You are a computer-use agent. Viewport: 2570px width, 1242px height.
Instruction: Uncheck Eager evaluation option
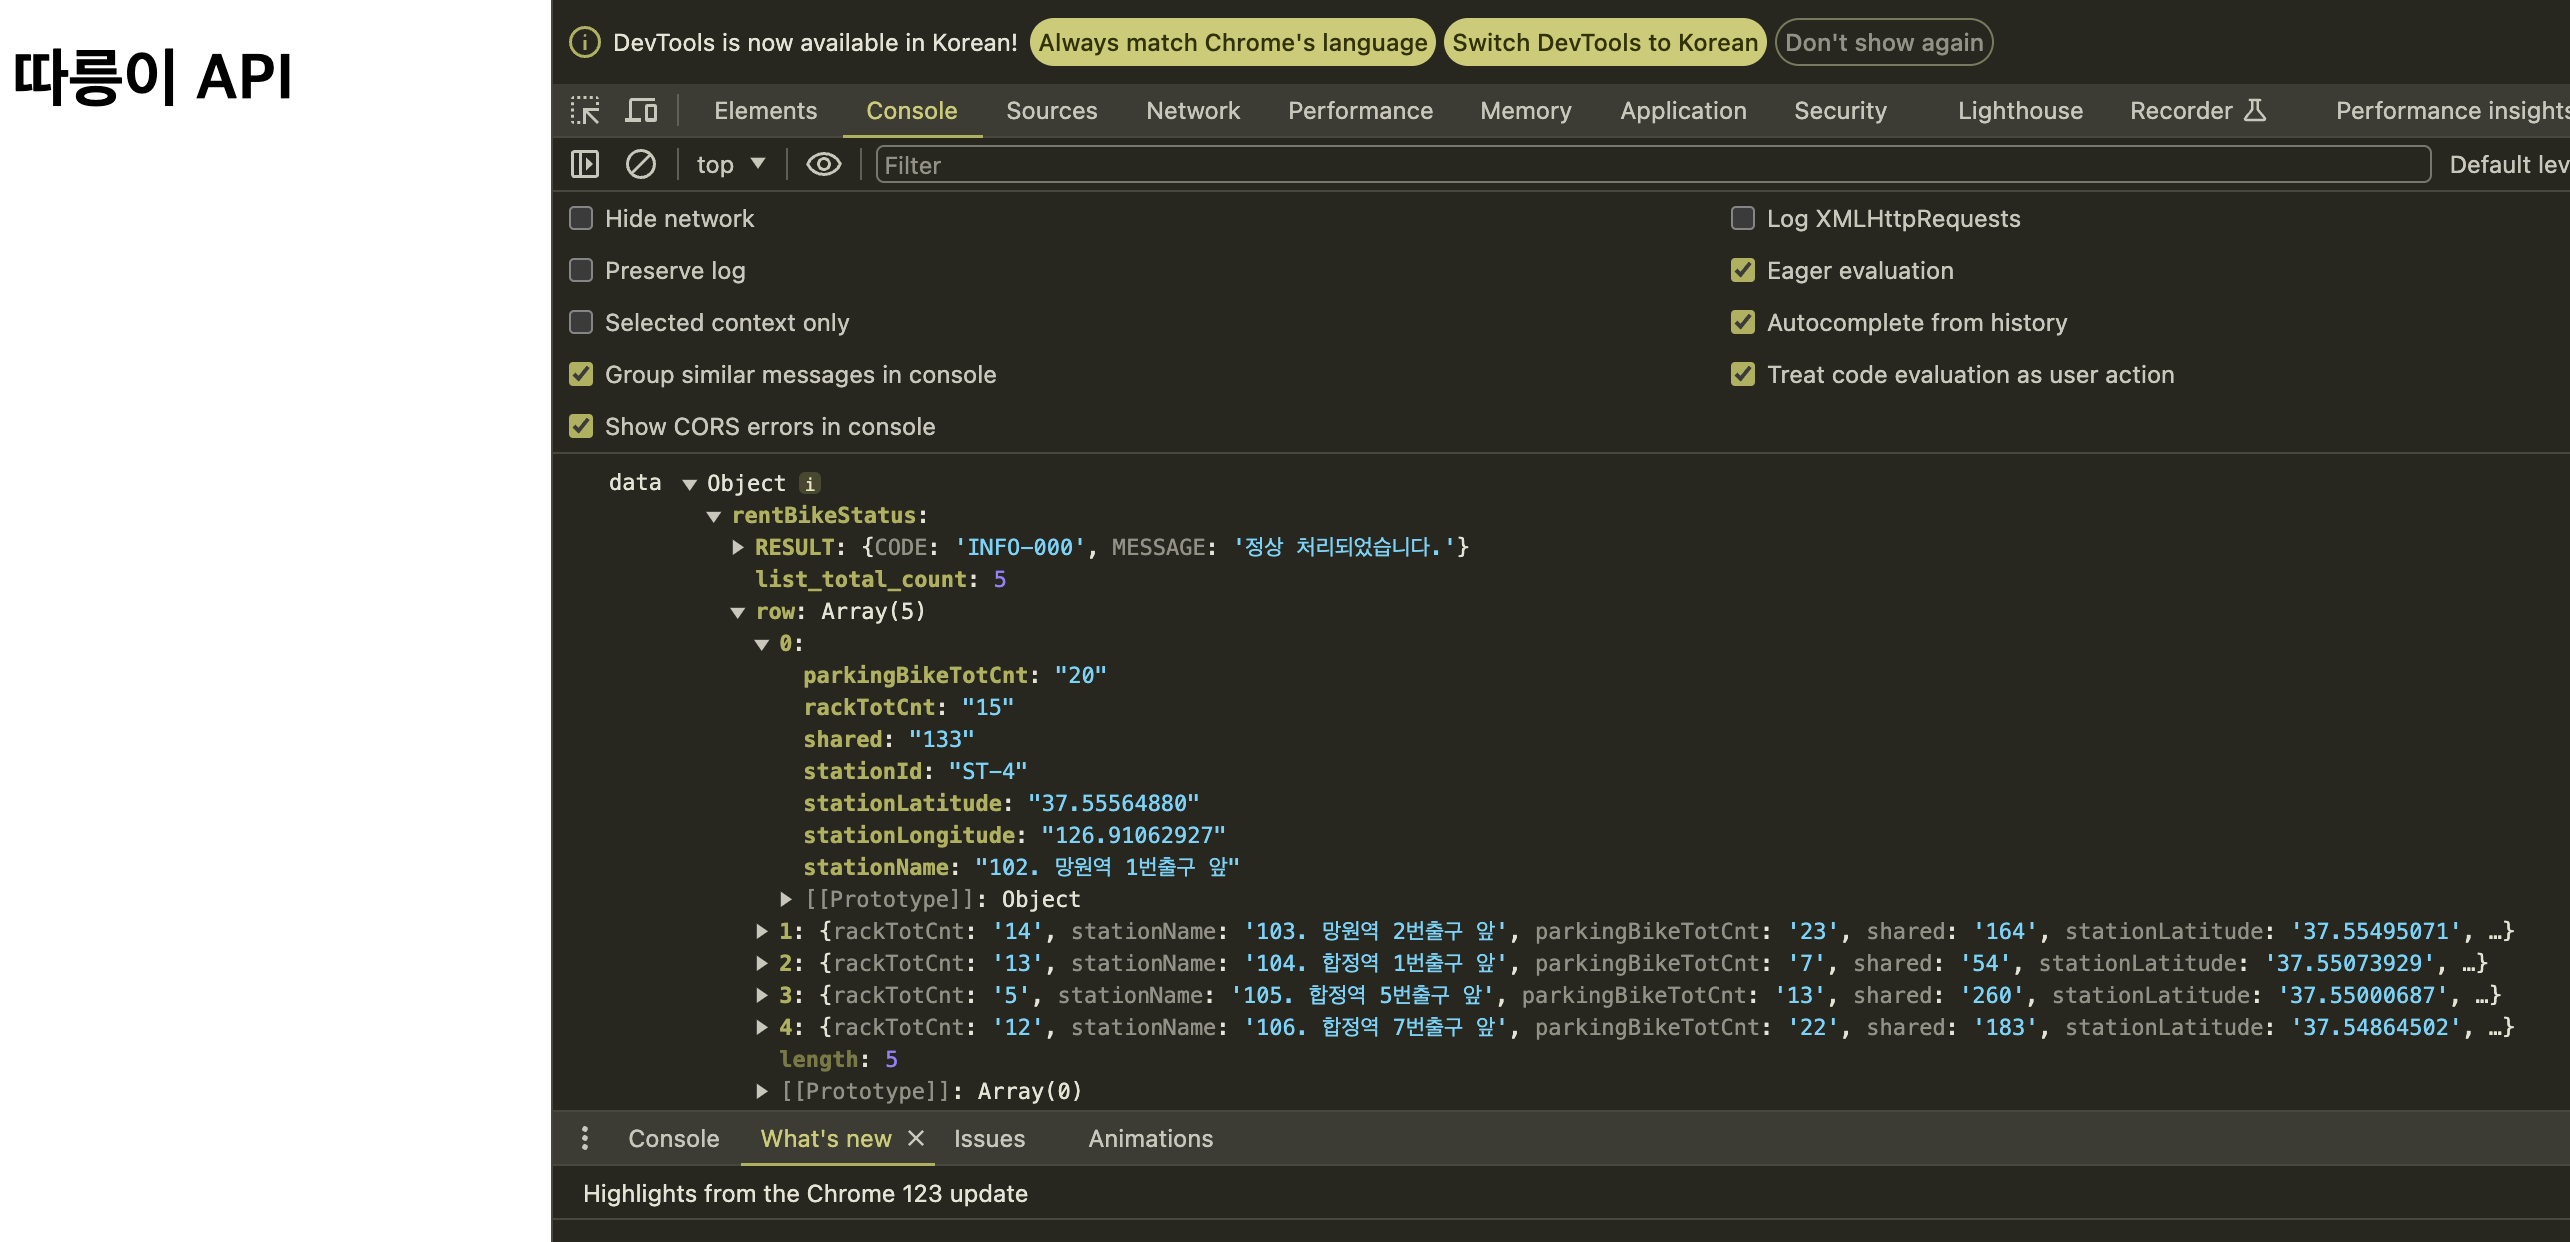click(x=1743, y=271)
